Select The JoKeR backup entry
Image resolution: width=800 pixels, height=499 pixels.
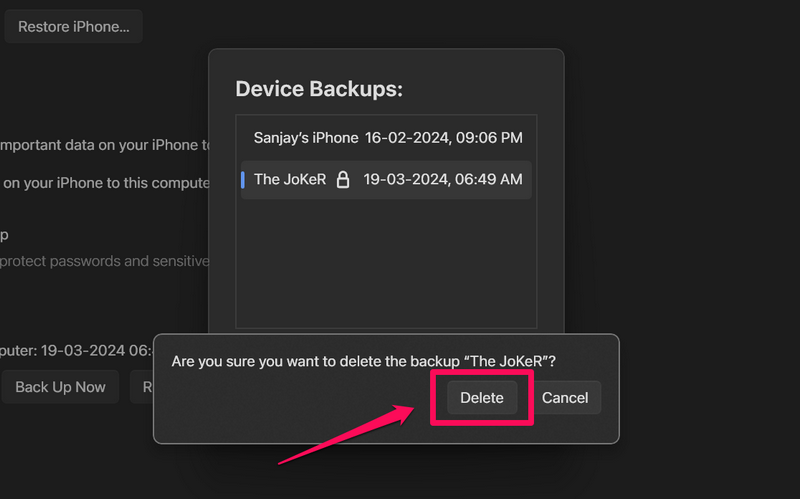[290, 180]
